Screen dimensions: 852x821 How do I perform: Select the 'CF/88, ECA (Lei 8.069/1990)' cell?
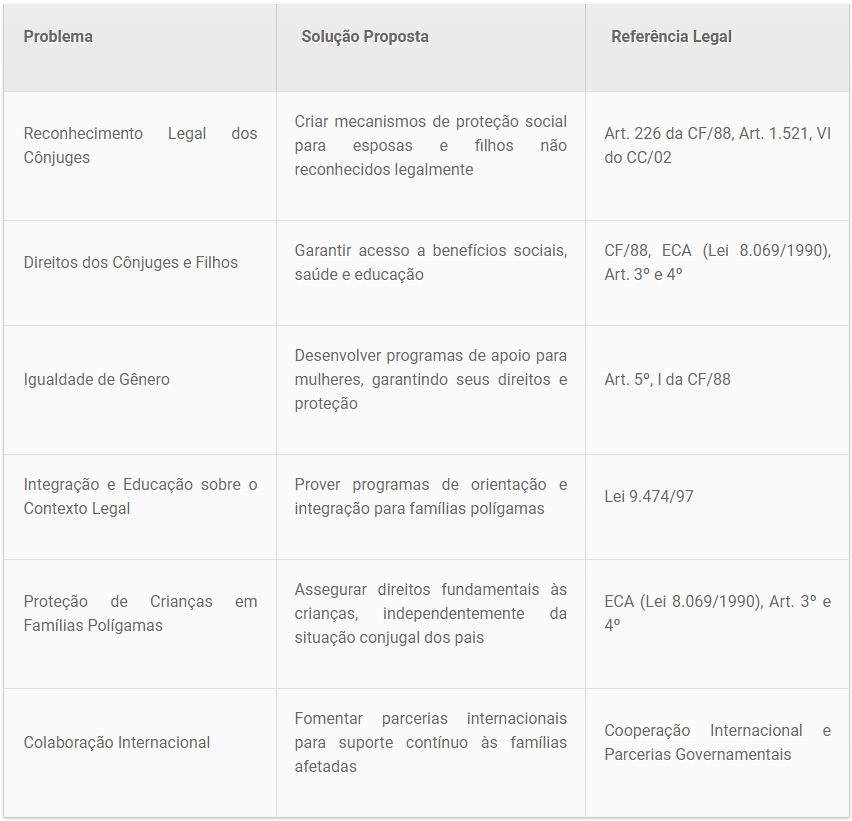[x=717, y=263]
